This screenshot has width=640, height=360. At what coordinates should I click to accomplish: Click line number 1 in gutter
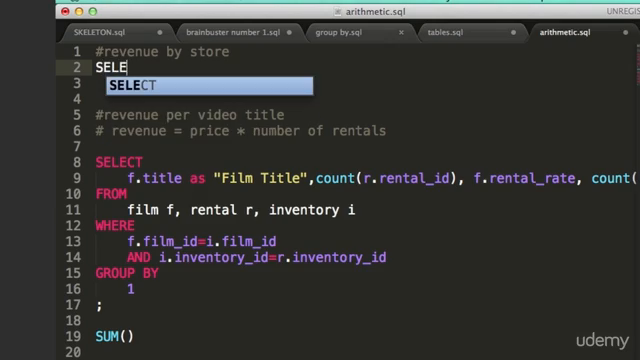point(77,52)
